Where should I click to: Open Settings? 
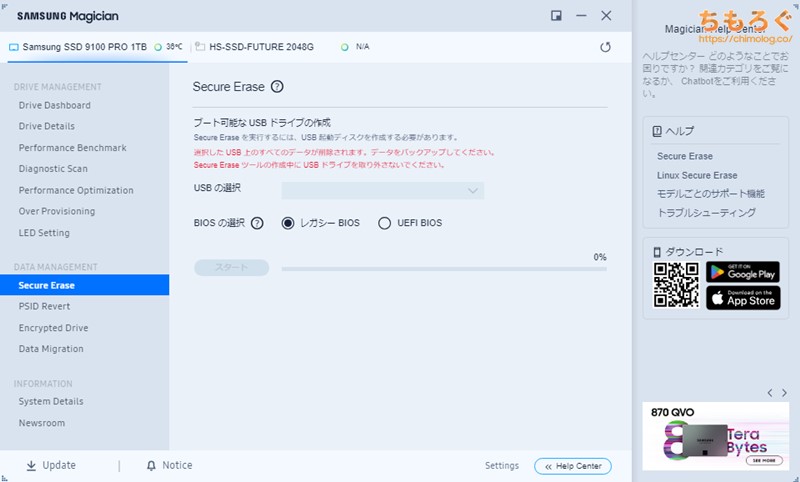[502, 466]
